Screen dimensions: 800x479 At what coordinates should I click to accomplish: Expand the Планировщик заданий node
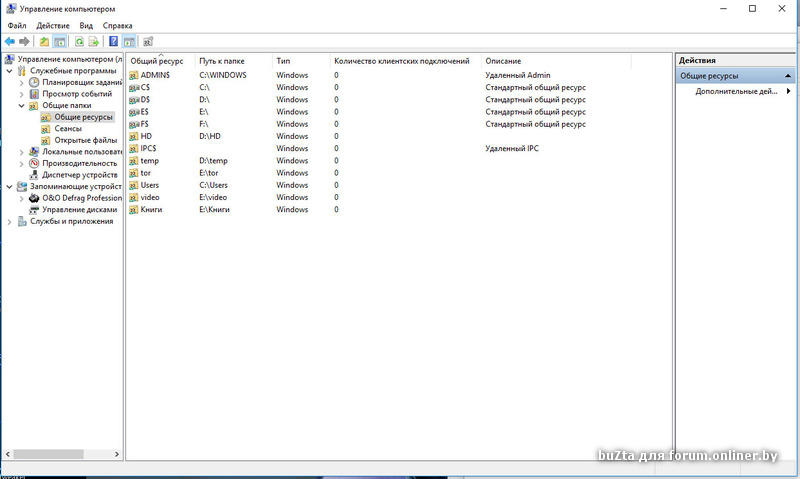21,82
